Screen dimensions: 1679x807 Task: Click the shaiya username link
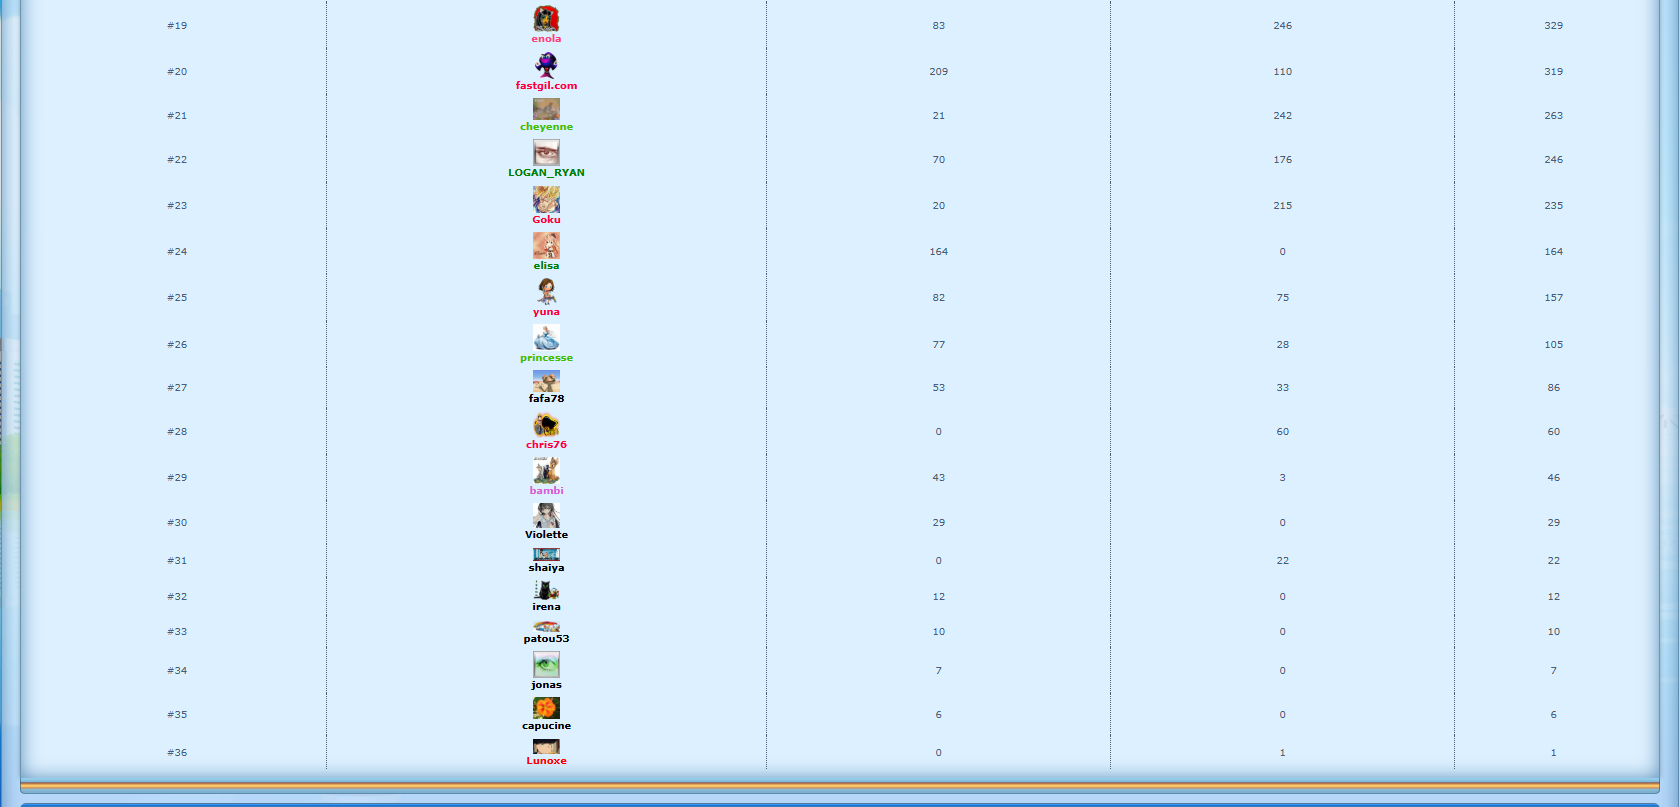(546, 568)
